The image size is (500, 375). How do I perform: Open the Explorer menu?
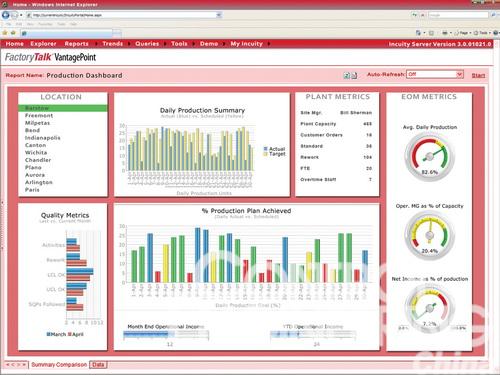tap(43, 44)
